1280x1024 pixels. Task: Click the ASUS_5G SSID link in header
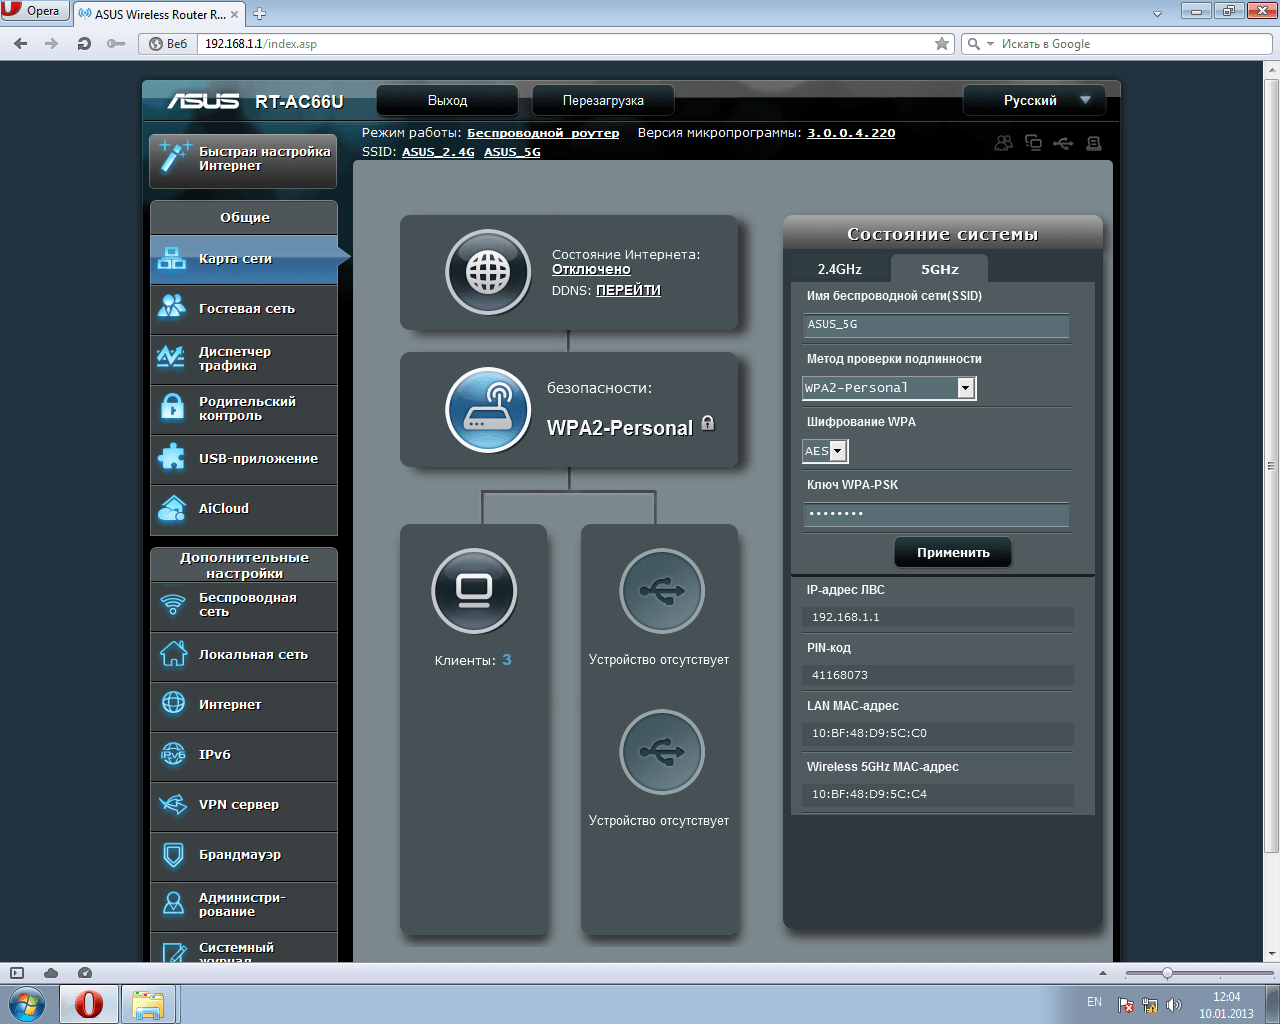[x=512, y=152]
